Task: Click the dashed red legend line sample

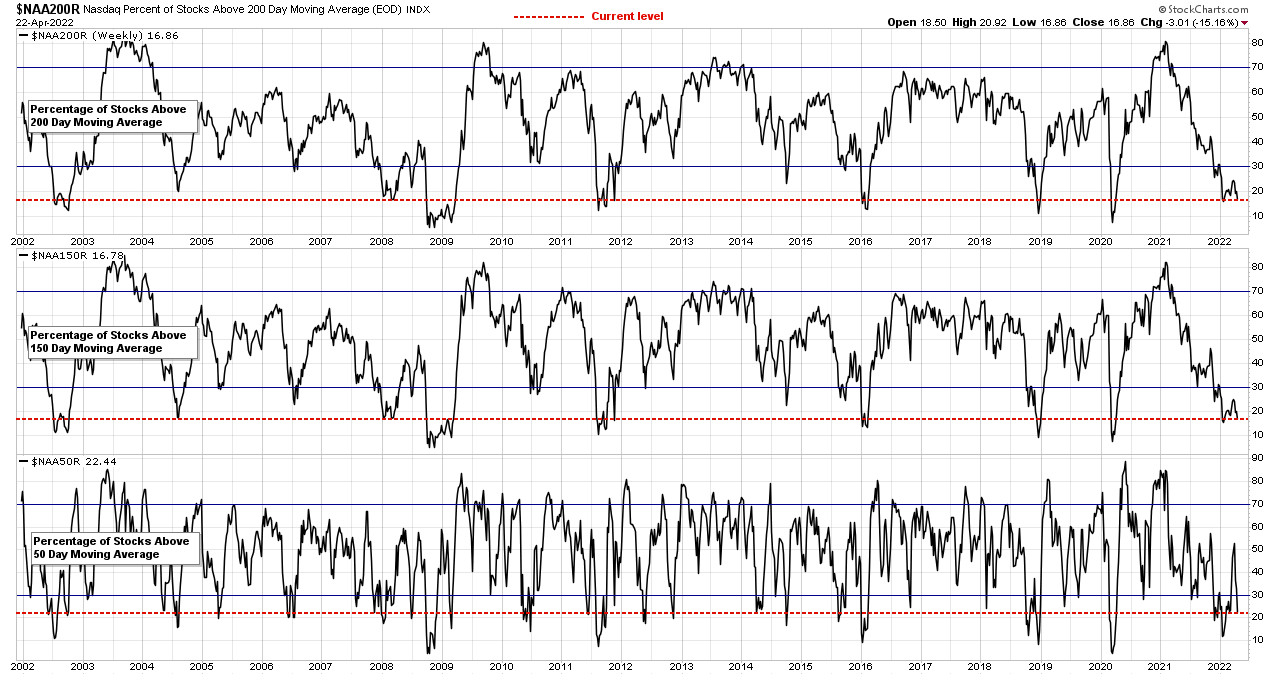Action: coord(548,17)
